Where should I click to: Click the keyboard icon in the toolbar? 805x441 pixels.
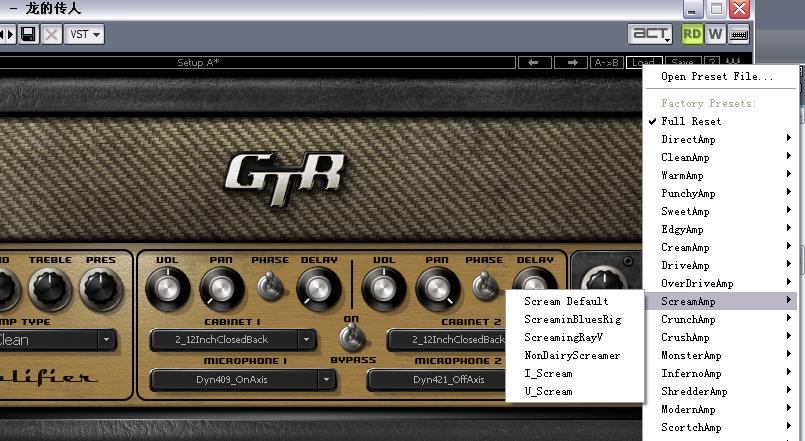click(739, 34)
